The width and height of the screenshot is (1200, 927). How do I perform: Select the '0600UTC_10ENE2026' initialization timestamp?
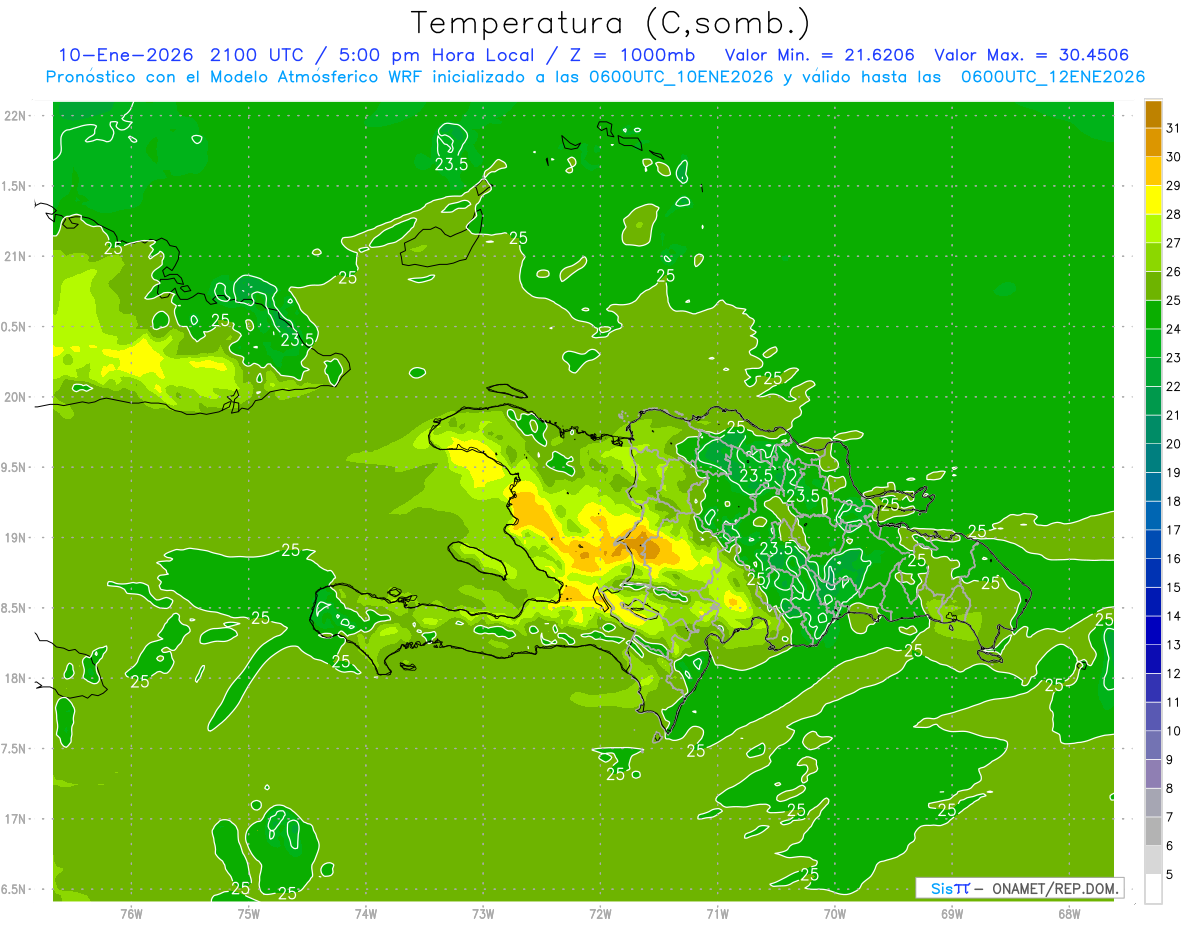[x=680, y=77]
